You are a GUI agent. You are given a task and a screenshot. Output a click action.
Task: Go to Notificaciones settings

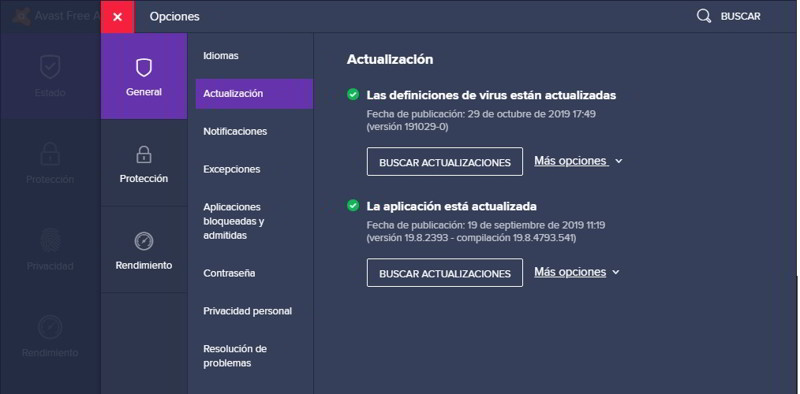235,131
